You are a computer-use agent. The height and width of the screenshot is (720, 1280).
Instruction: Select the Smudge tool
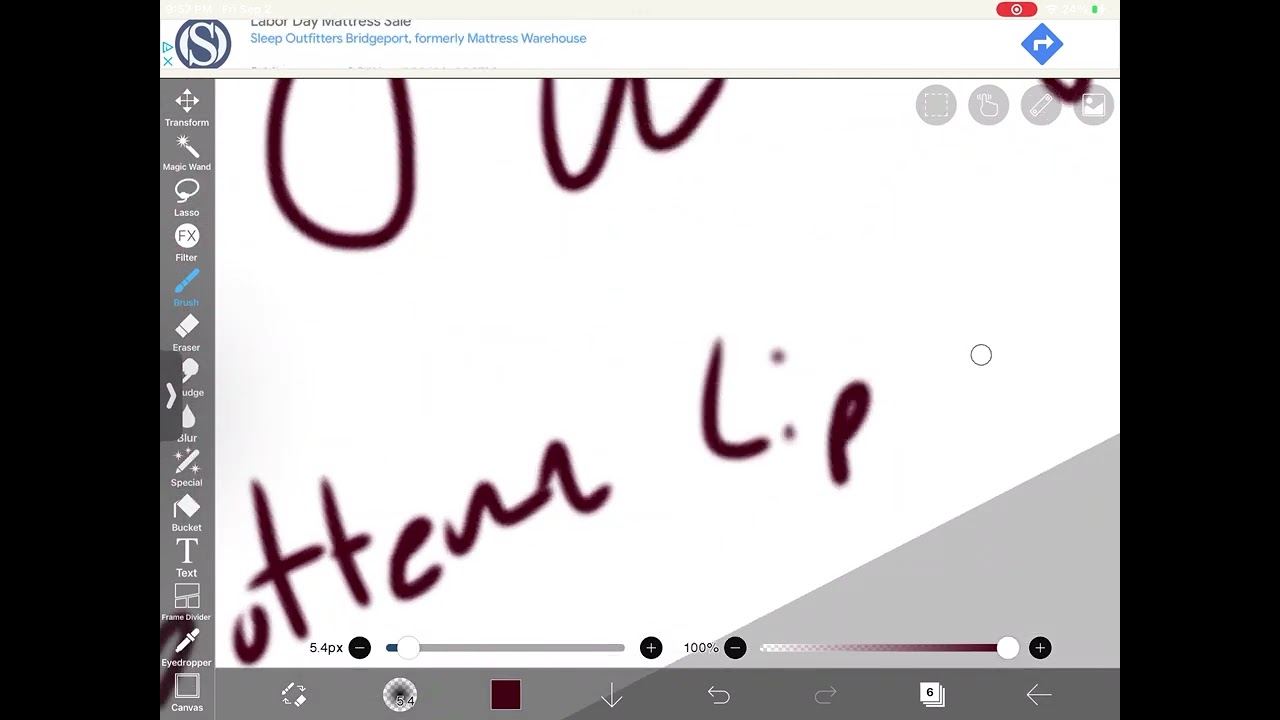point(190,378)
